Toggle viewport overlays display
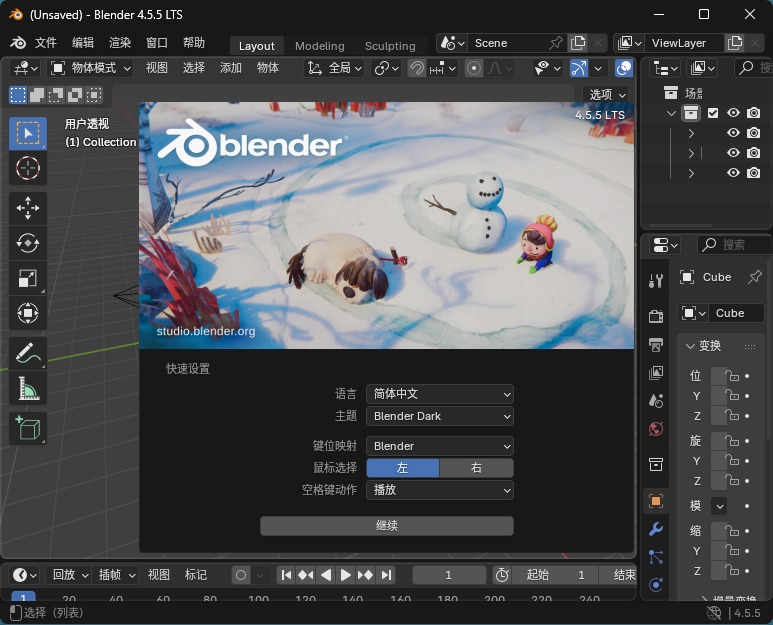The image size is (773, 625). [624, 68]
